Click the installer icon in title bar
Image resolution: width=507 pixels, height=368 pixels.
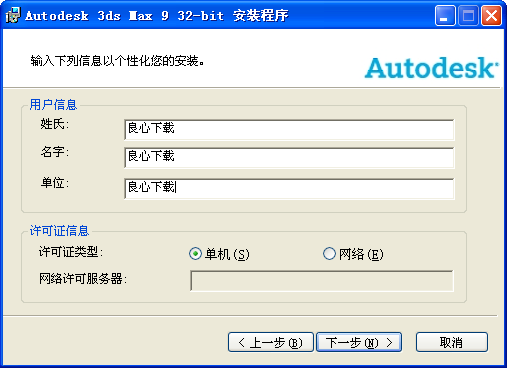13,15
